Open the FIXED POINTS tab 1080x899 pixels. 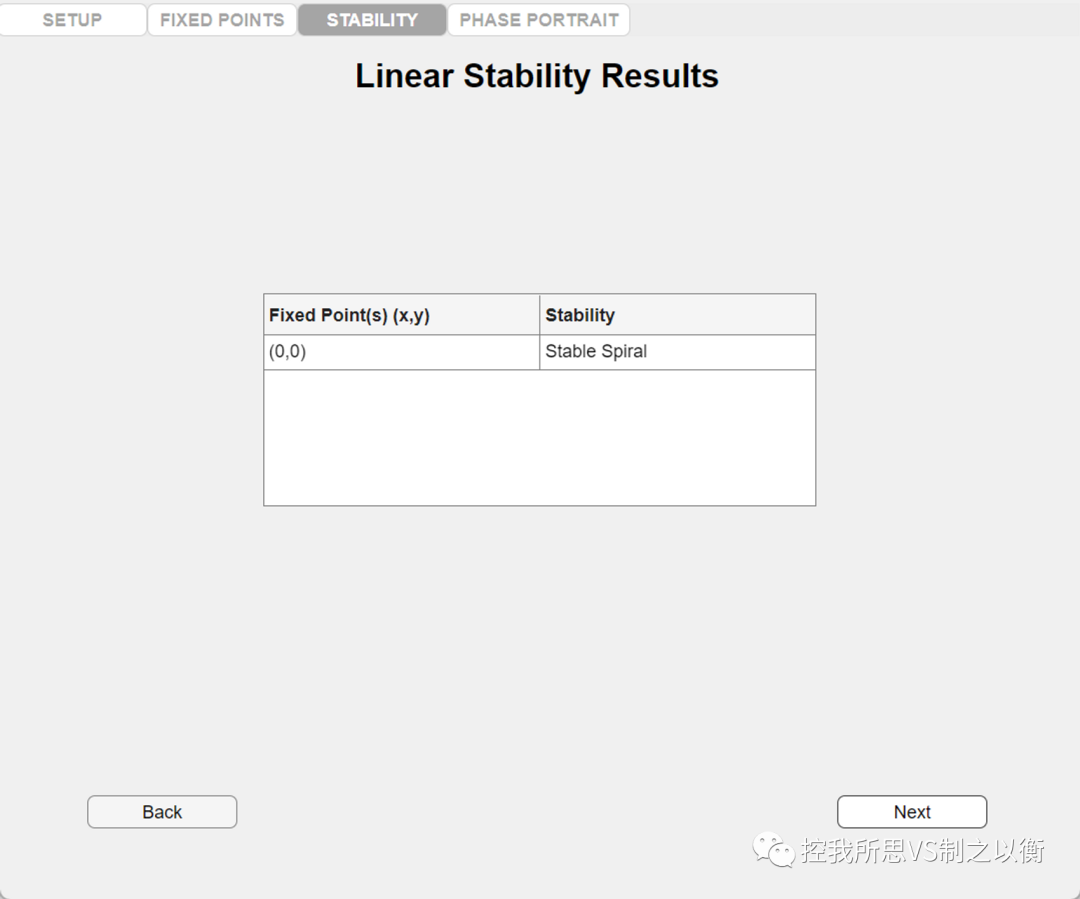(222, 20)
